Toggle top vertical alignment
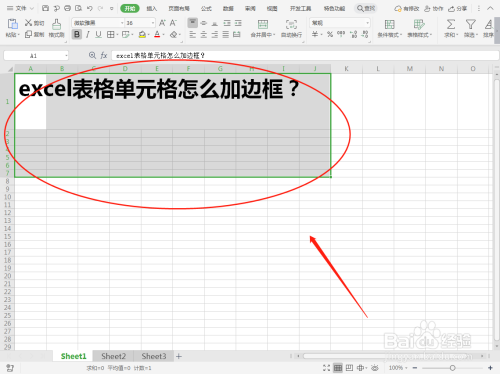This screenshot has width=500, height=374. coord(193,23)
